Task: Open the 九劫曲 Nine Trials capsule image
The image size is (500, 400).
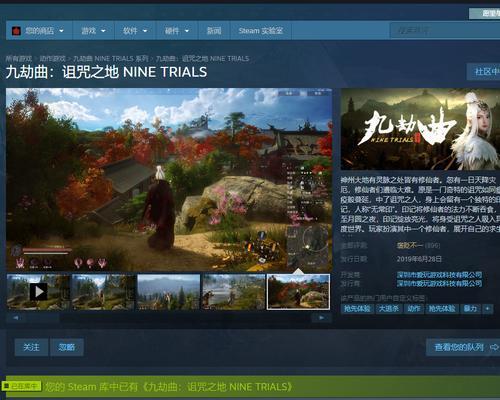Action: click(420, 129)
